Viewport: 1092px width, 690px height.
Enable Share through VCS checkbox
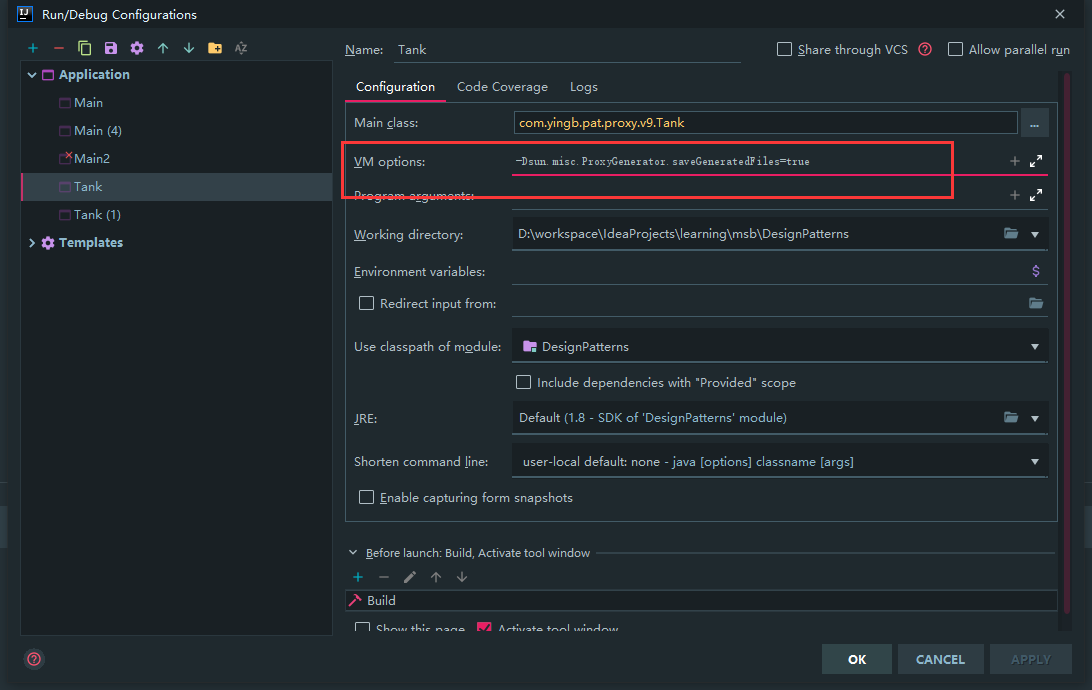point(785,50)
